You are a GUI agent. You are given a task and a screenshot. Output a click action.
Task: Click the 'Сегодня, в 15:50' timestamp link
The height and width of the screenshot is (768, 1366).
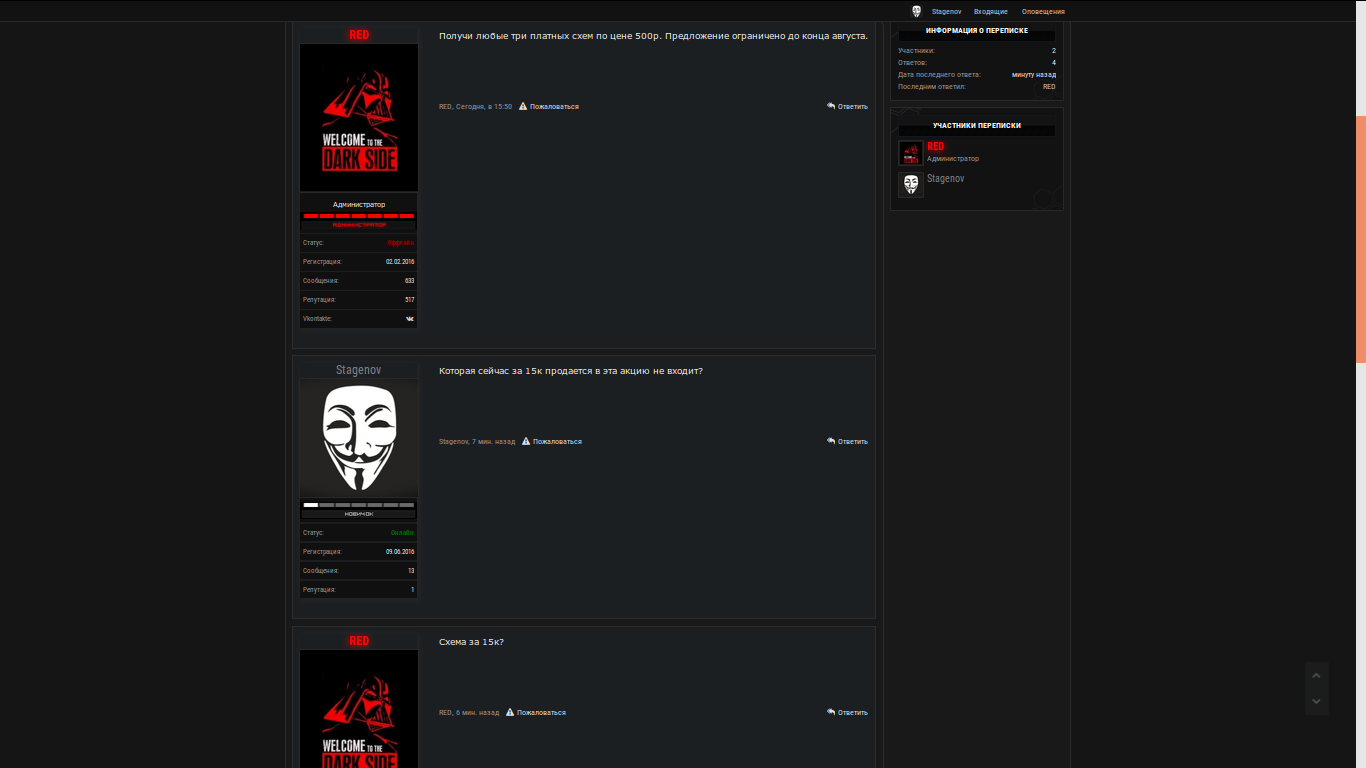[x=484, y=106]
